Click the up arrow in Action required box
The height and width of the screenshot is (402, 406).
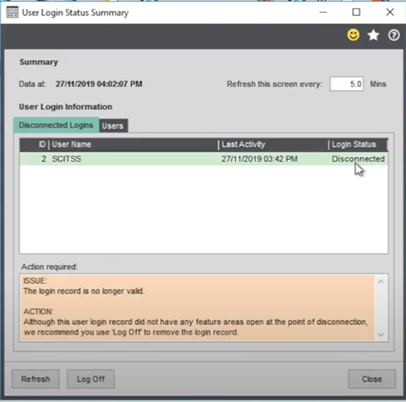(x=381, y=282)
